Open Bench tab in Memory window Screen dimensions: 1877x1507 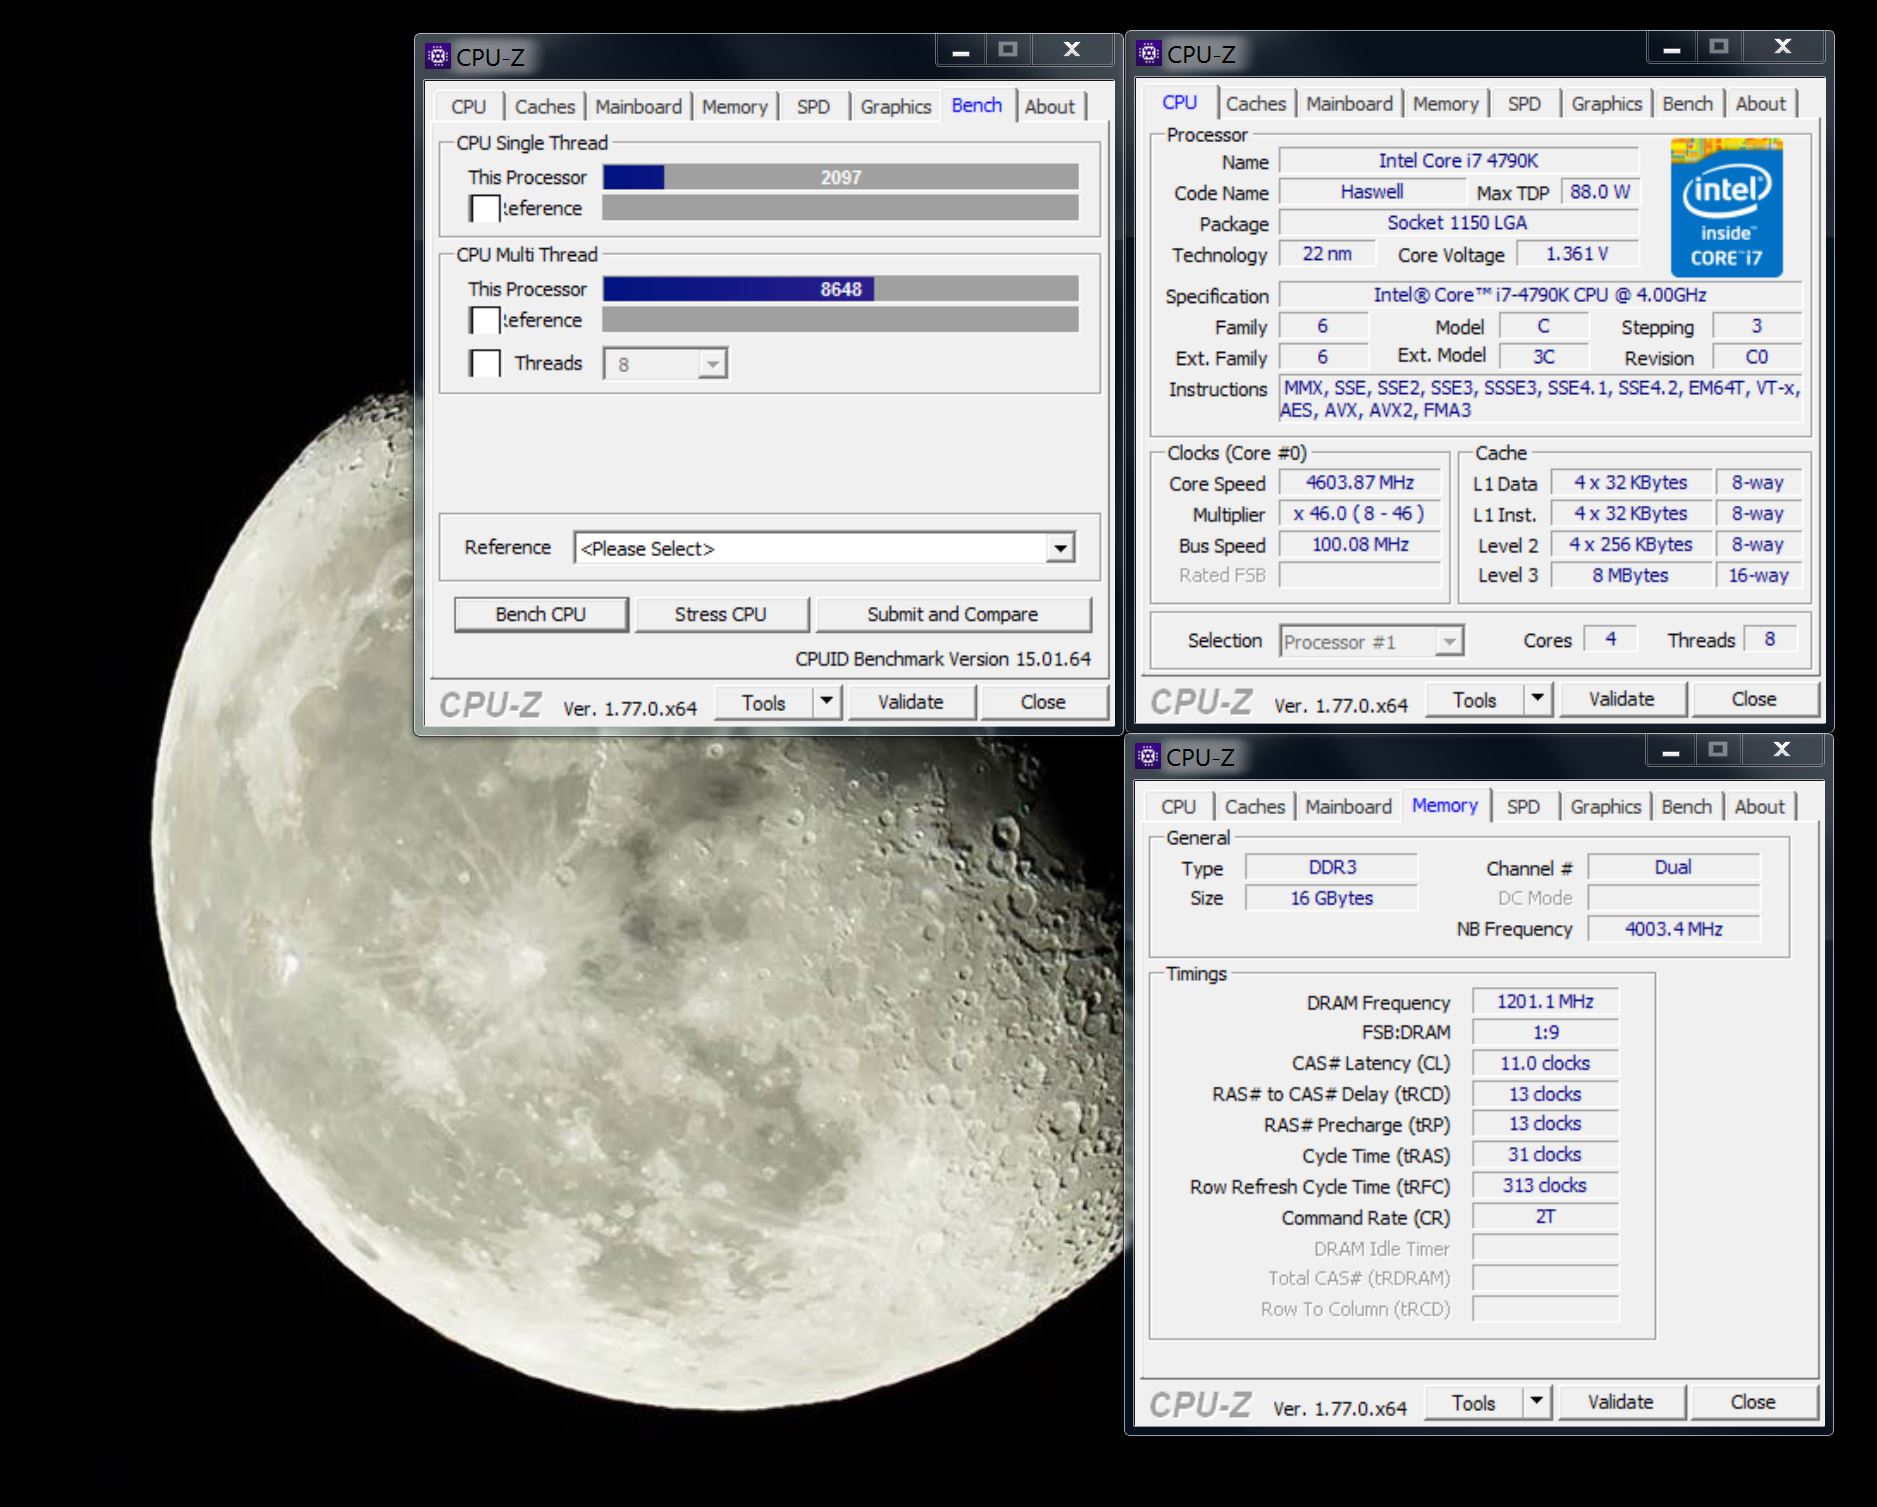pos(1687,807)
